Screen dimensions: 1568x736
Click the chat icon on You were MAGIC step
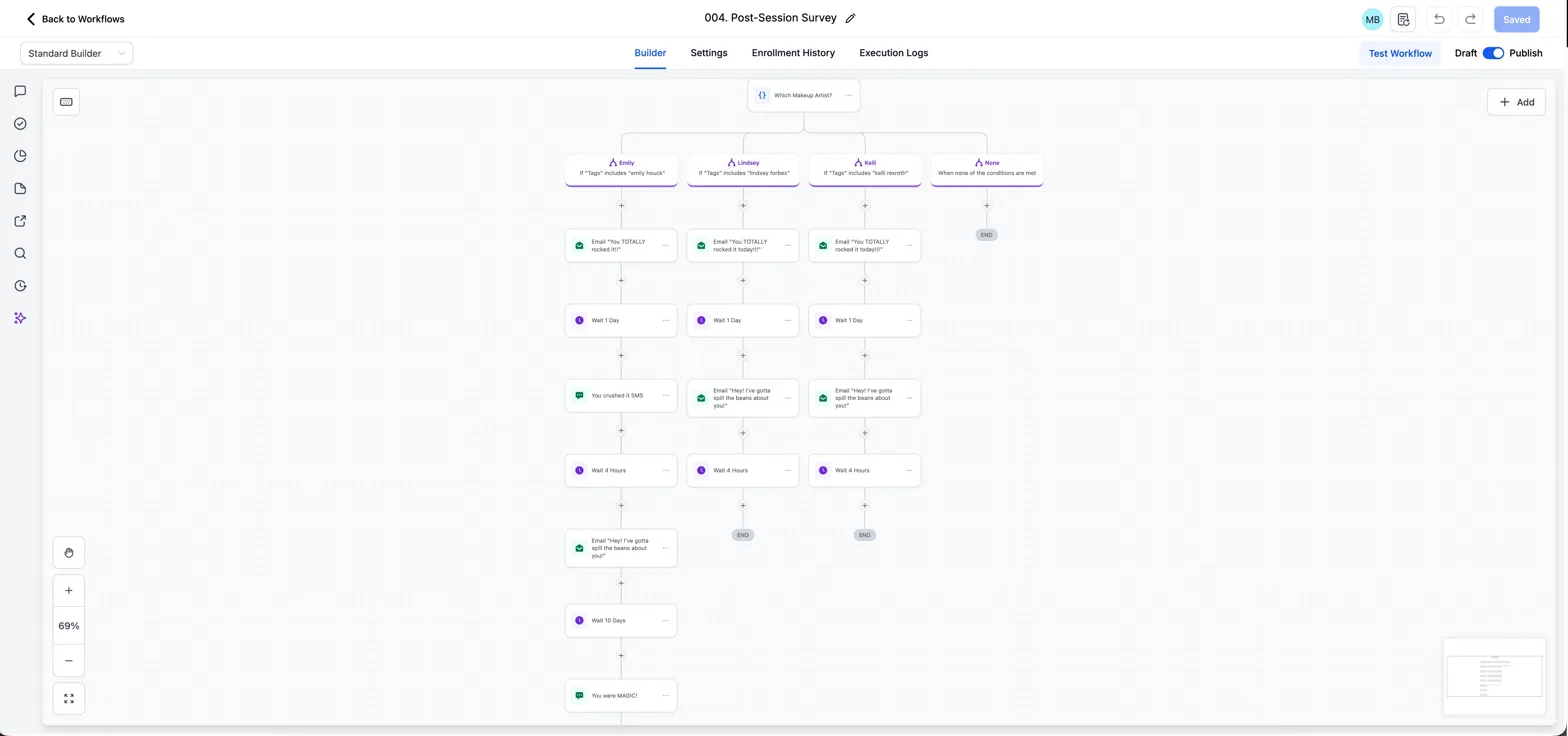(579, 695)
